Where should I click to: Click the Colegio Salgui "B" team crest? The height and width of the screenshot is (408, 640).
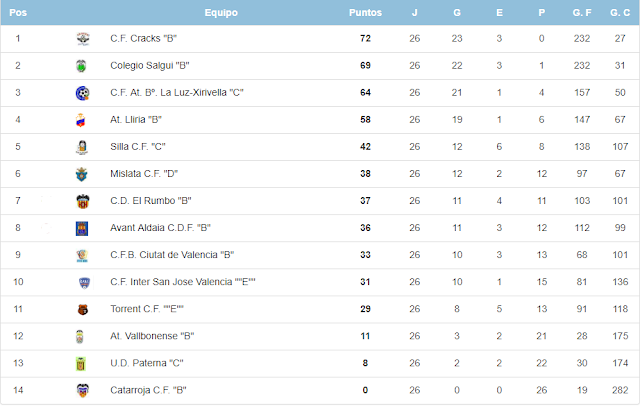tap(81, 66)
